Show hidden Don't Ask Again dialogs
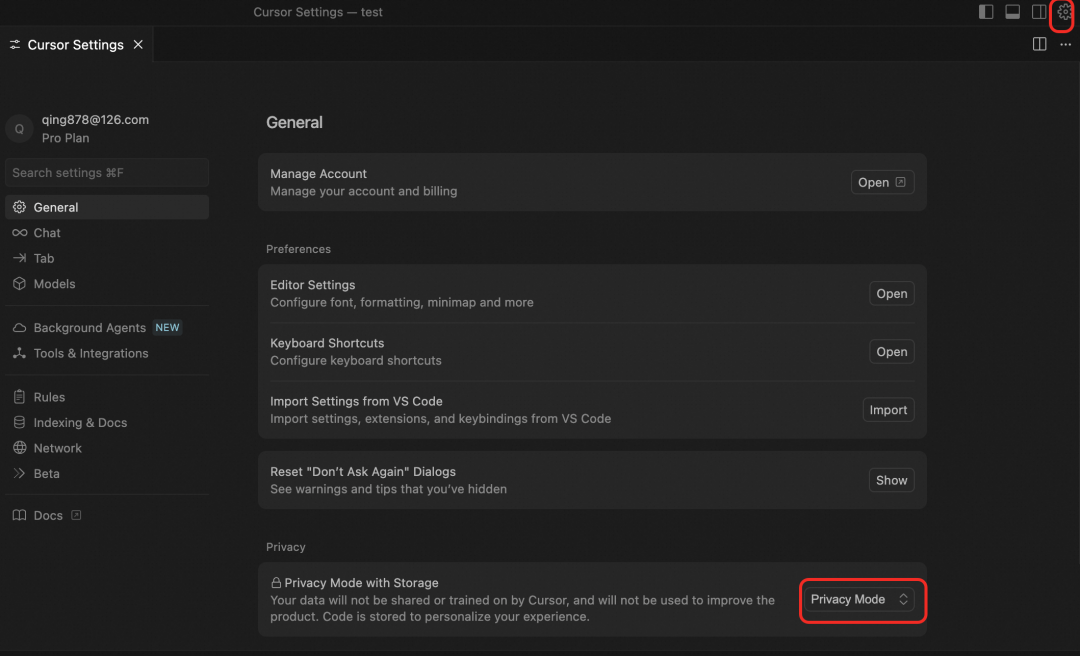Image resolution: width=1080 pixels, height=656 pixels. [x=891, y=480]
